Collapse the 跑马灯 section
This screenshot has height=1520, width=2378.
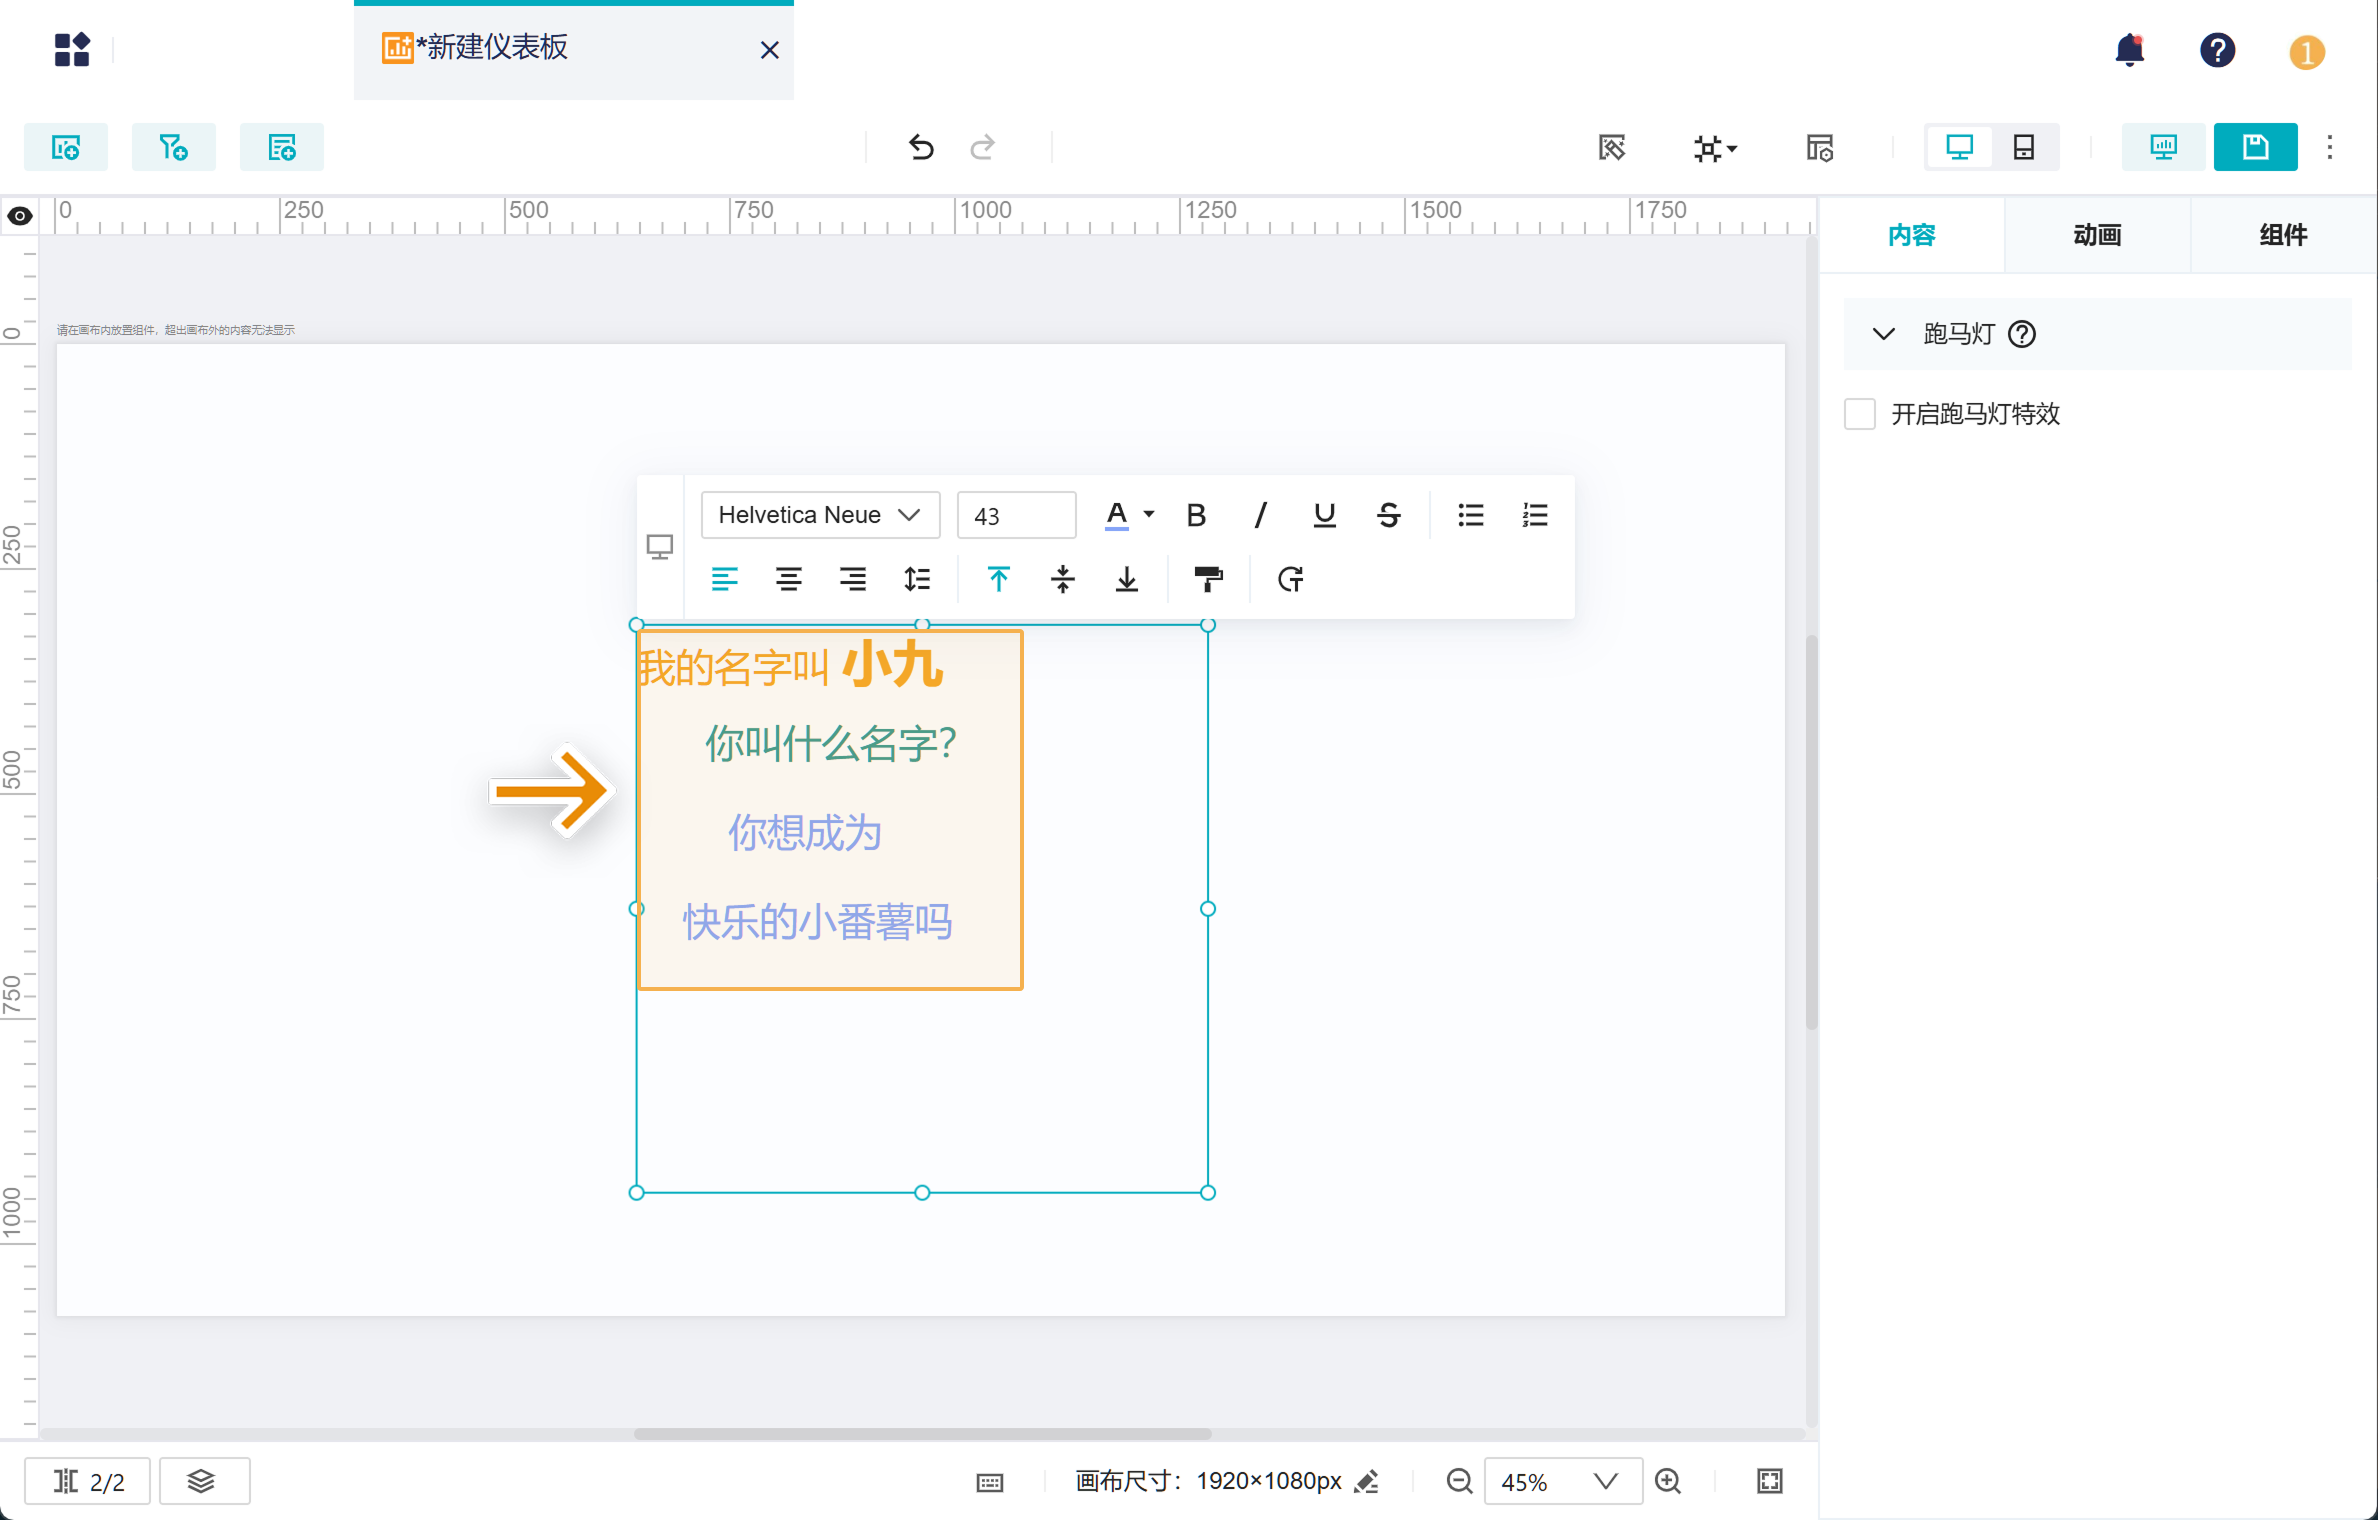(1884, 334)
